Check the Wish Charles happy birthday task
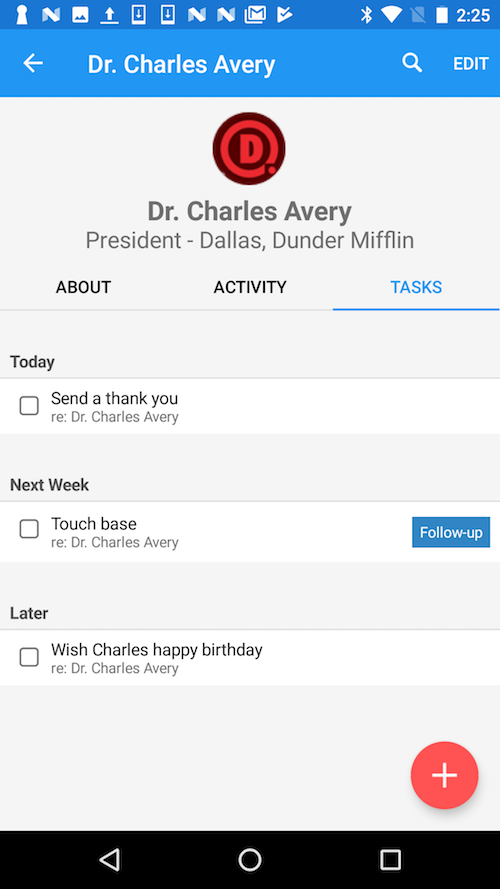 coord(29,657)
